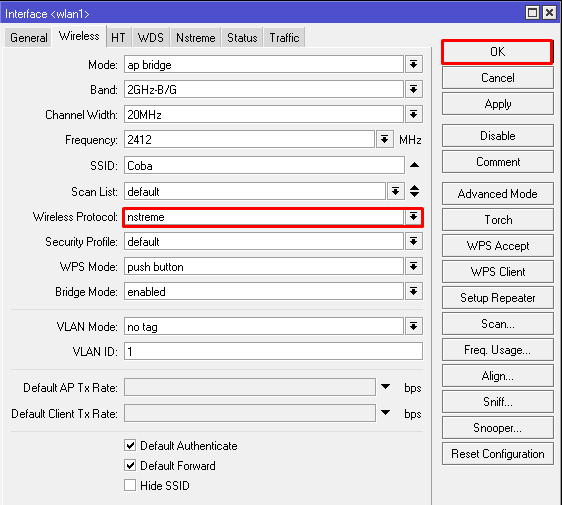Toggle the Default Forward checkbox

click(130, 466)
